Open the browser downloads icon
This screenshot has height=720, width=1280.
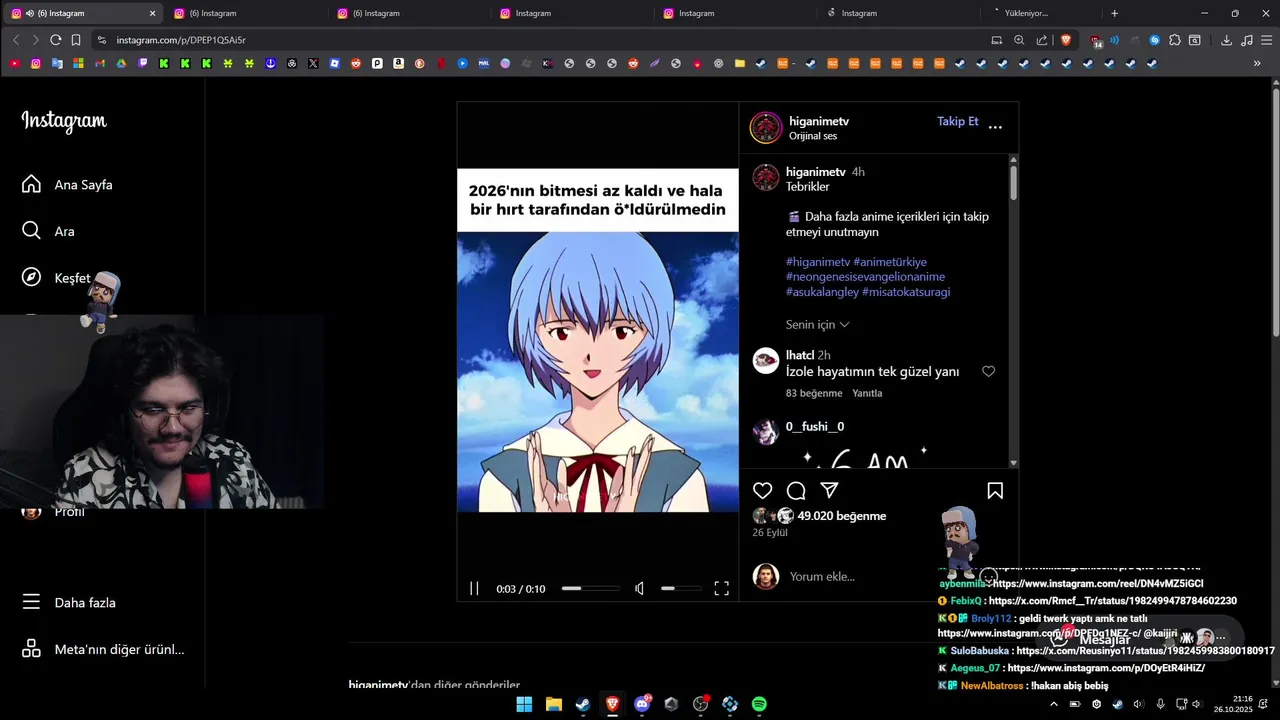pyautogui.click(x=1226, y=40)
